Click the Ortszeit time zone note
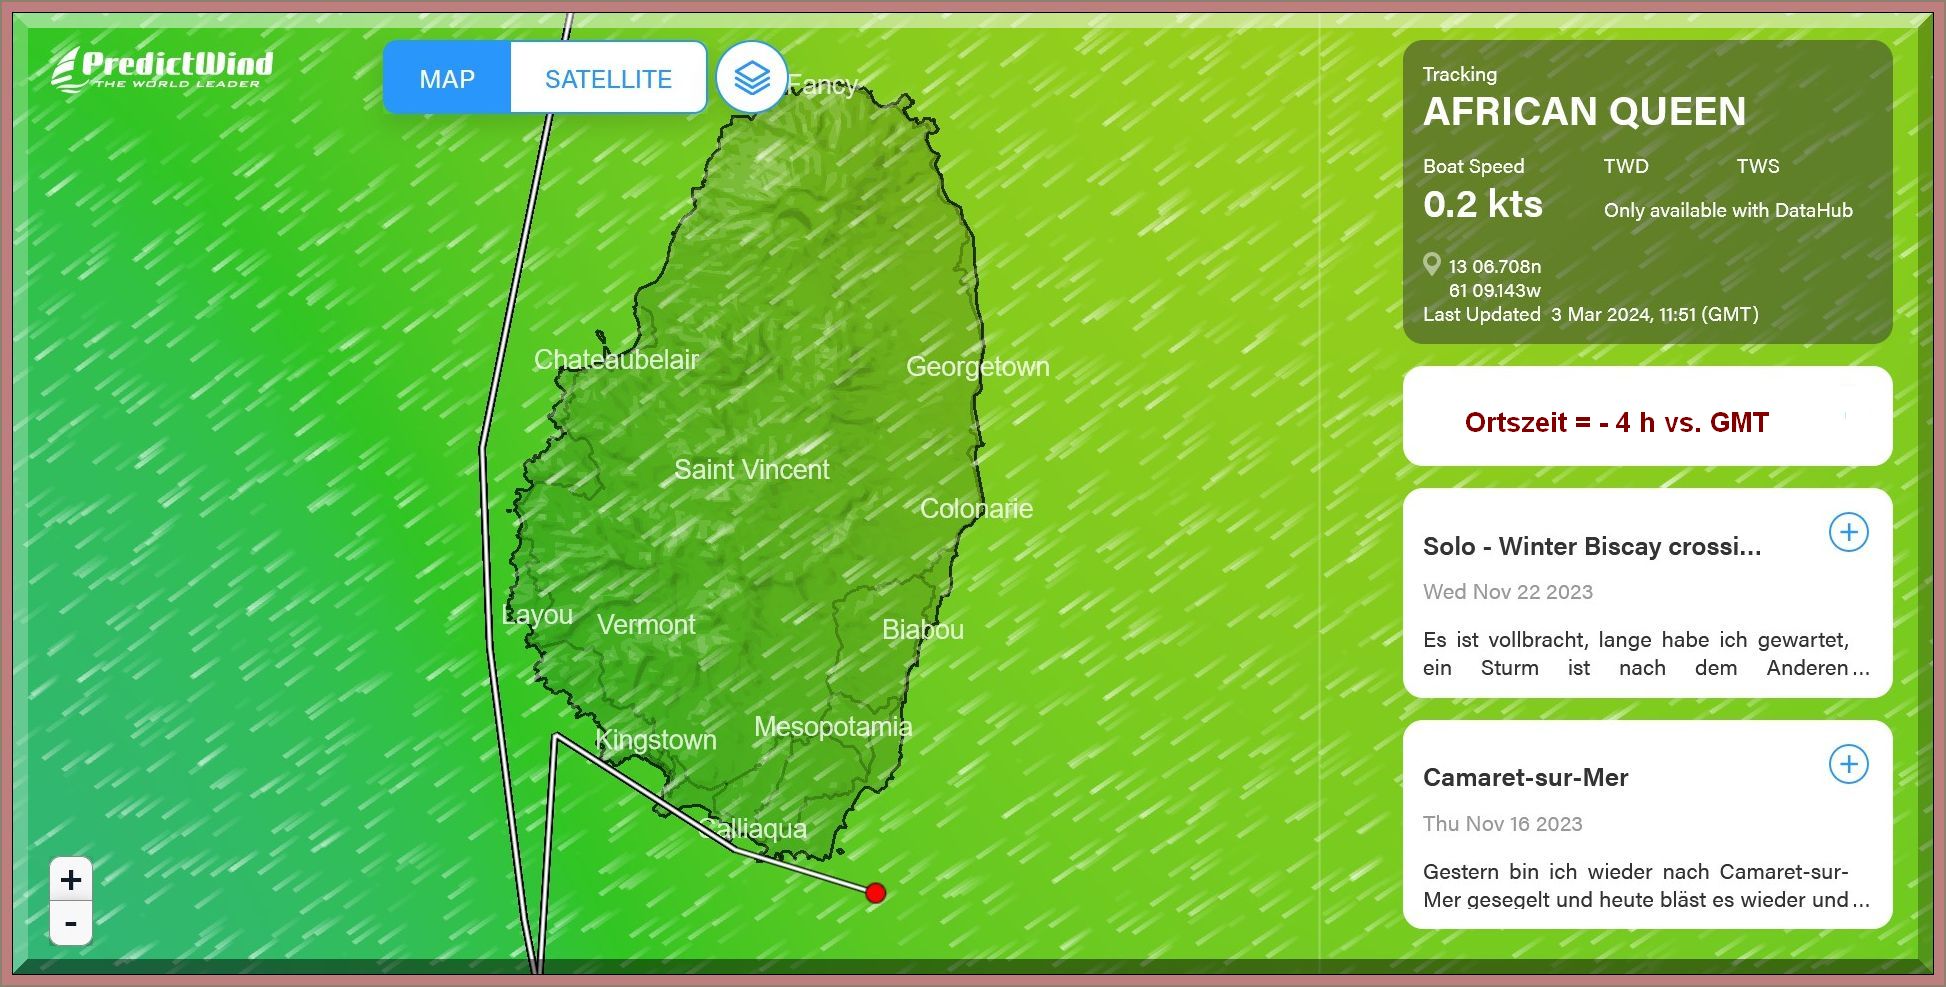 click(1616, 422)
